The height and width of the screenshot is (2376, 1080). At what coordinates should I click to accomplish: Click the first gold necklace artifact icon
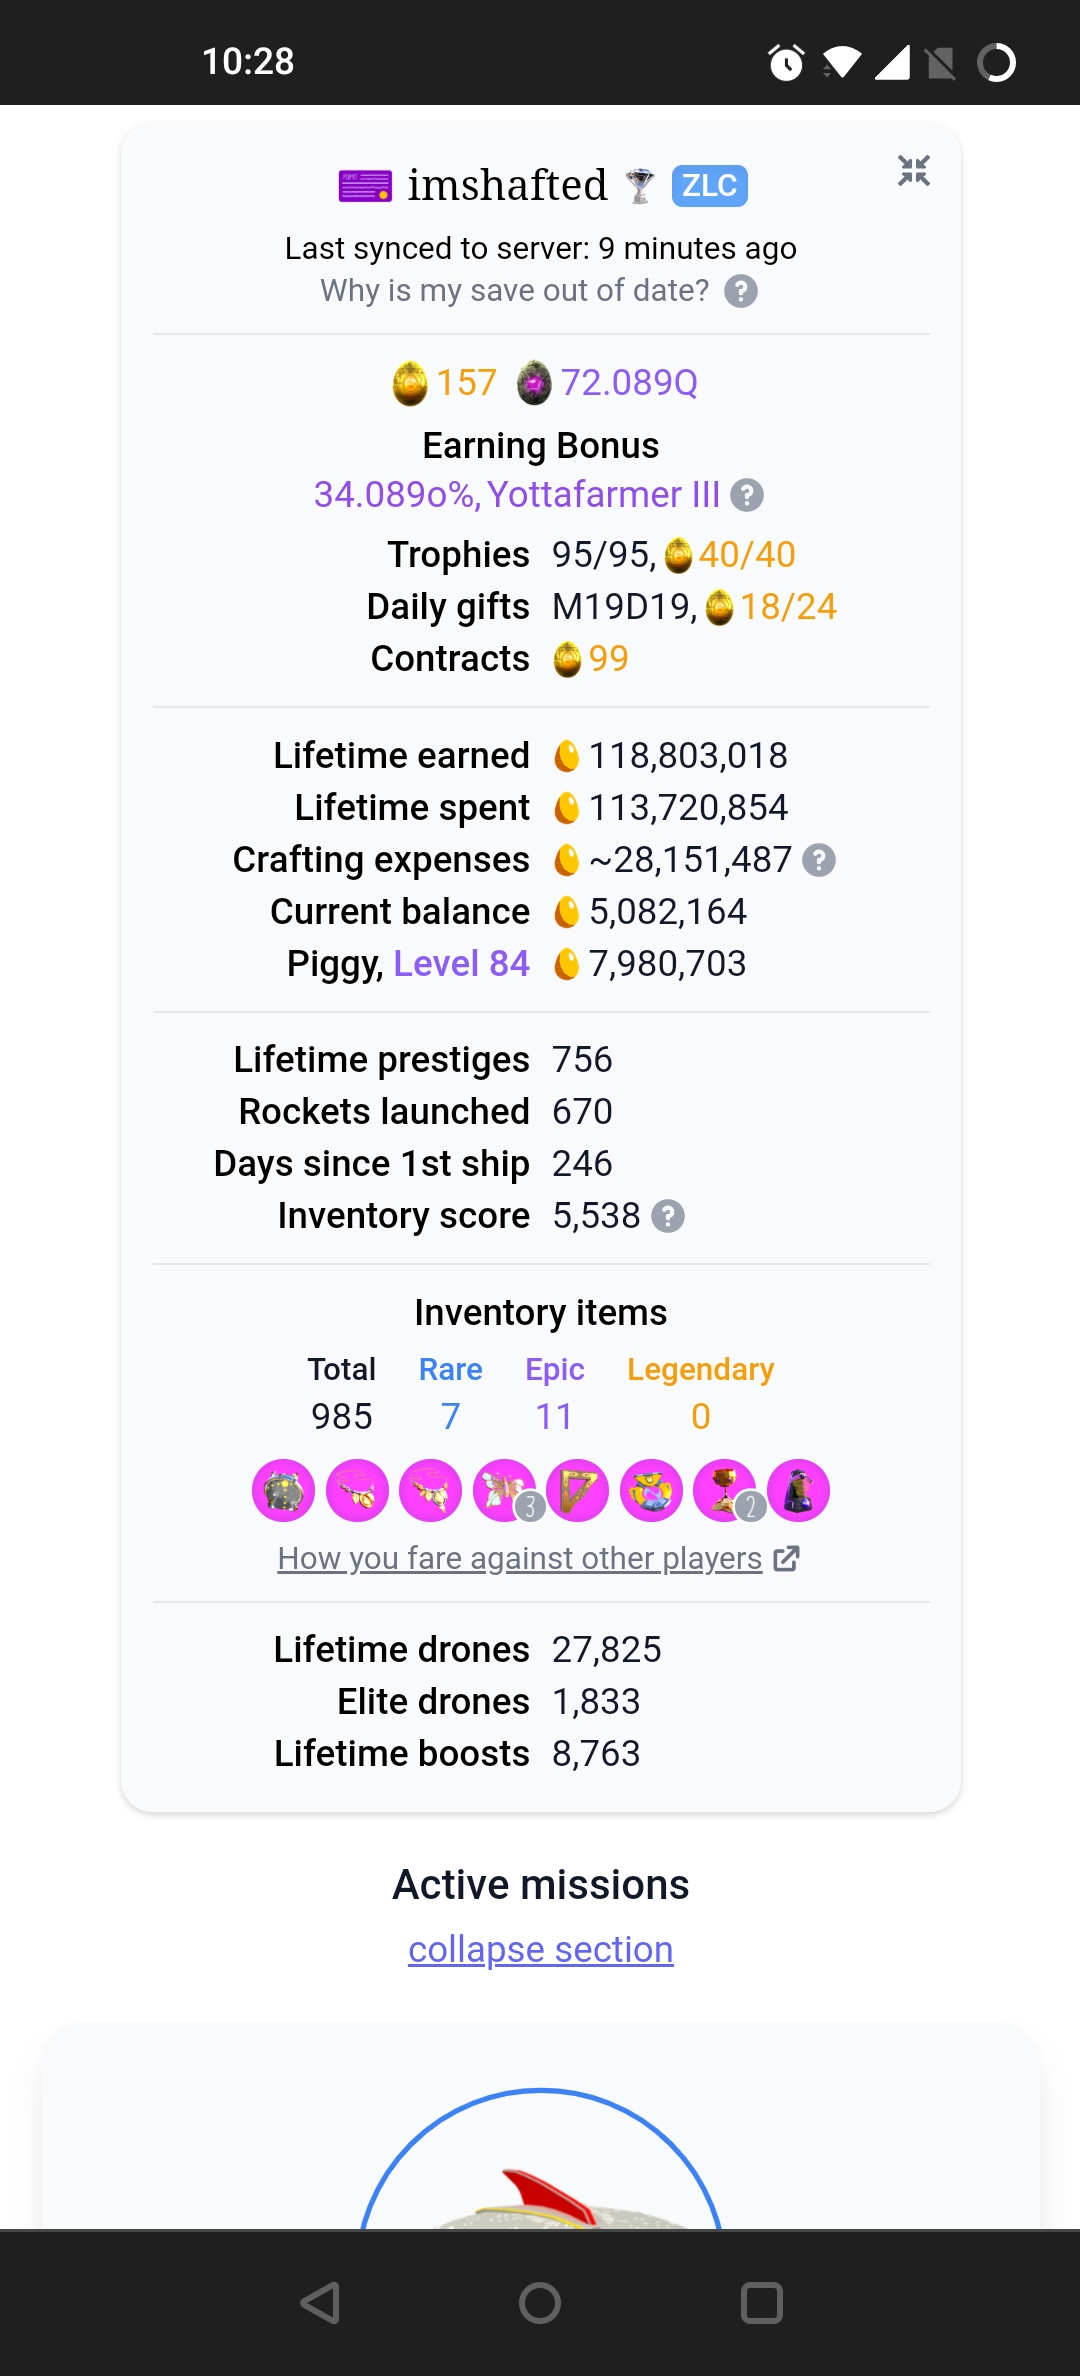pyautogui.click(x=357, y=1490)
